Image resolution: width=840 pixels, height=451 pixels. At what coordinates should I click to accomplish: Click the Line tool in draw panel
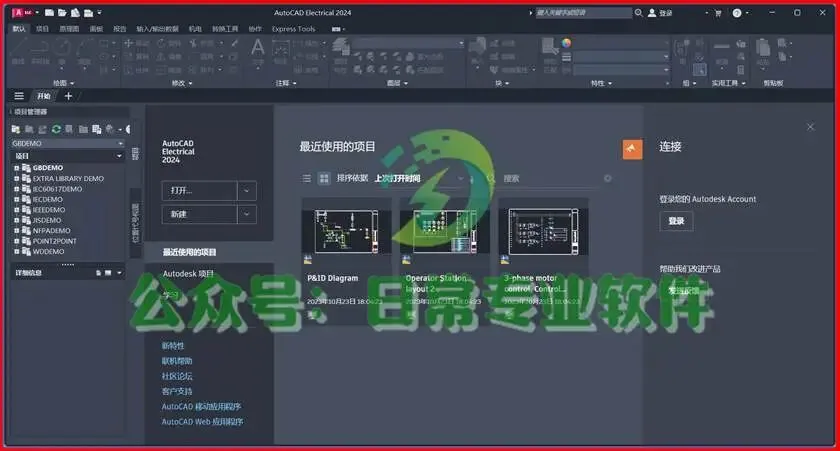[x=18, y=48]
